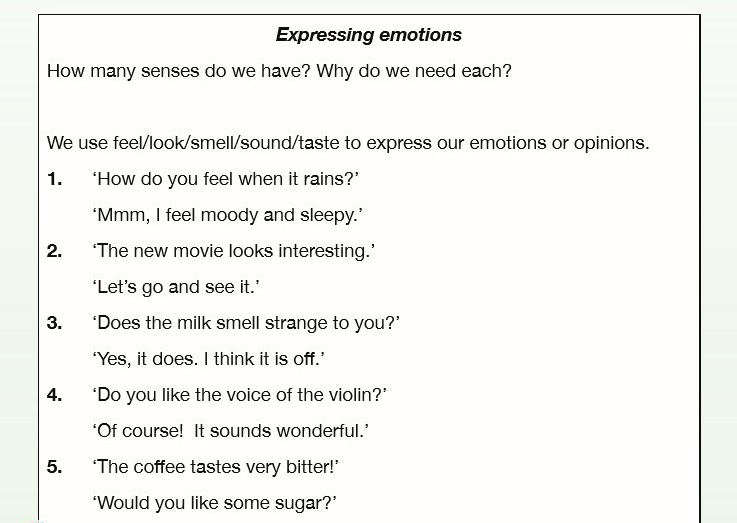Click the word 'opinions' in the intro sentence
This screenshot has height=523, width=737.
coord(611,143)
